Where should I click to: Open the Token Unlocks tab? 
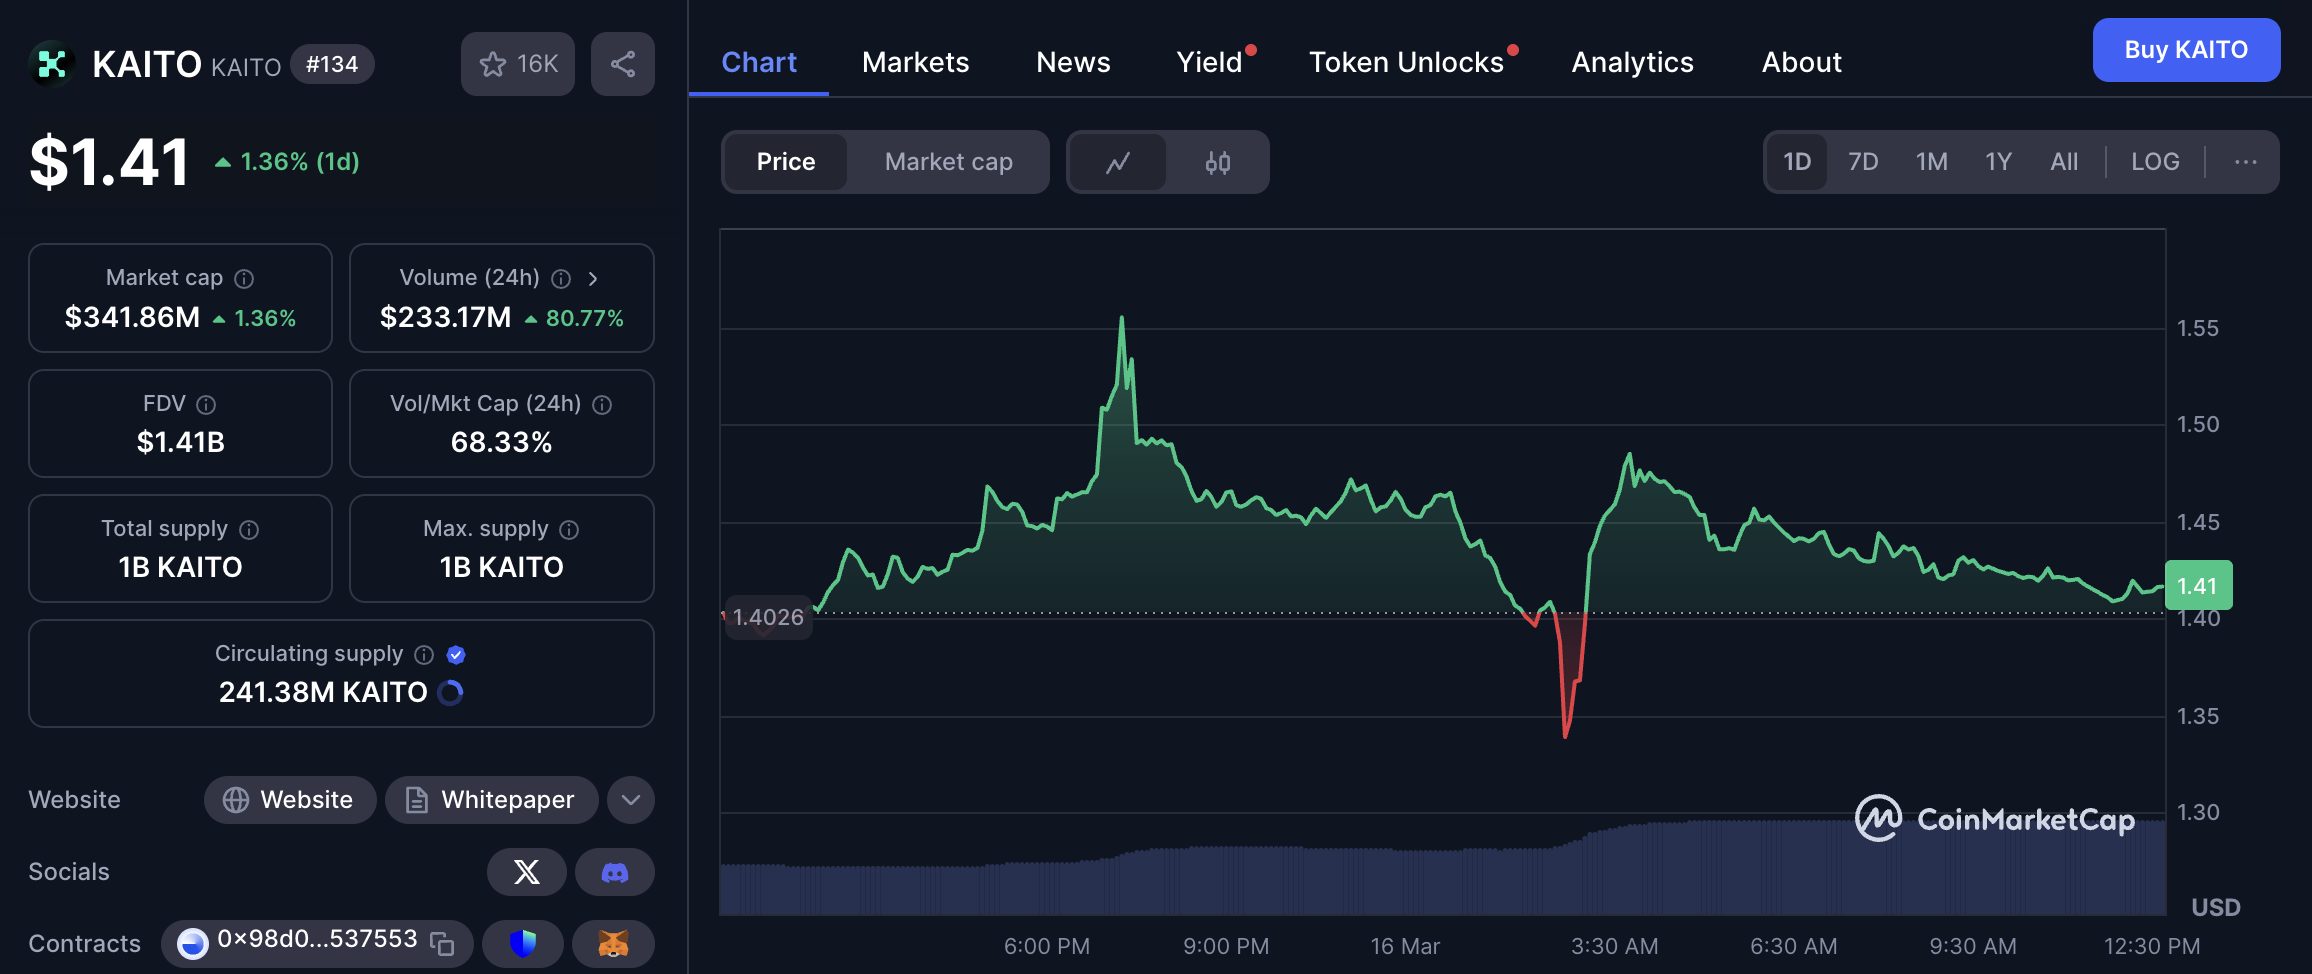pyautogui.click(x=1405, y=62)
